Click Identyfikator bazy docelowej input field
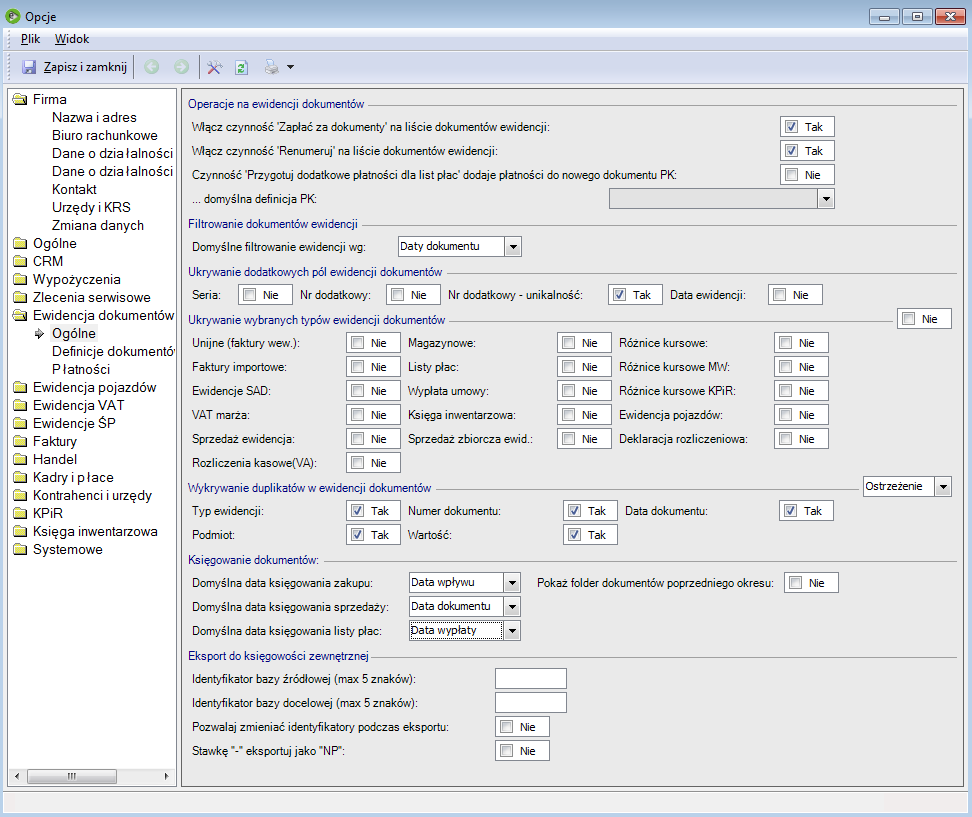Viewport: 972px width, 817px height. coord(531,703)
